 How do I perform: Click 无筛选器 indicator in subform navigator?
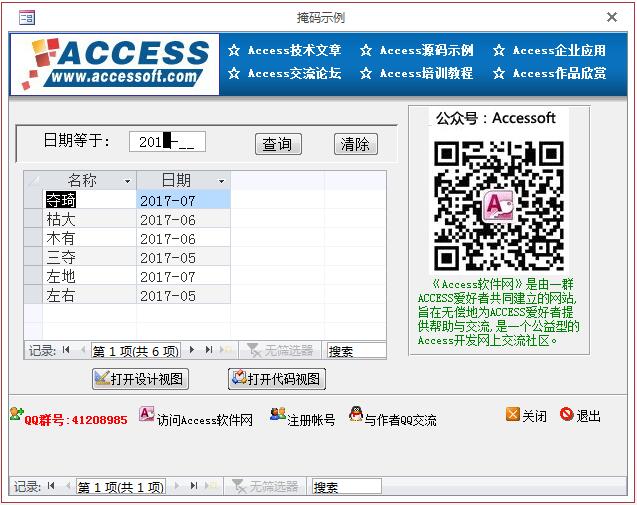[280, 350]
